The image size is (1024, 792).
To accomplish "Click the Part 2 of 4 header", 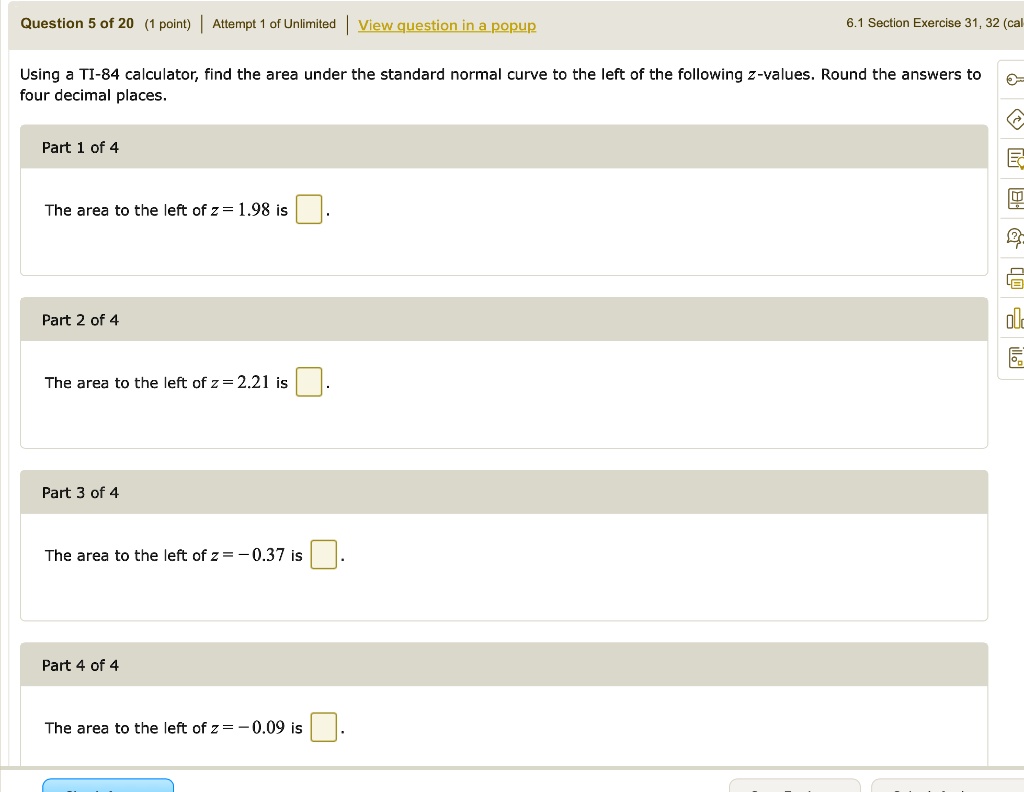I will click(80, 319).
